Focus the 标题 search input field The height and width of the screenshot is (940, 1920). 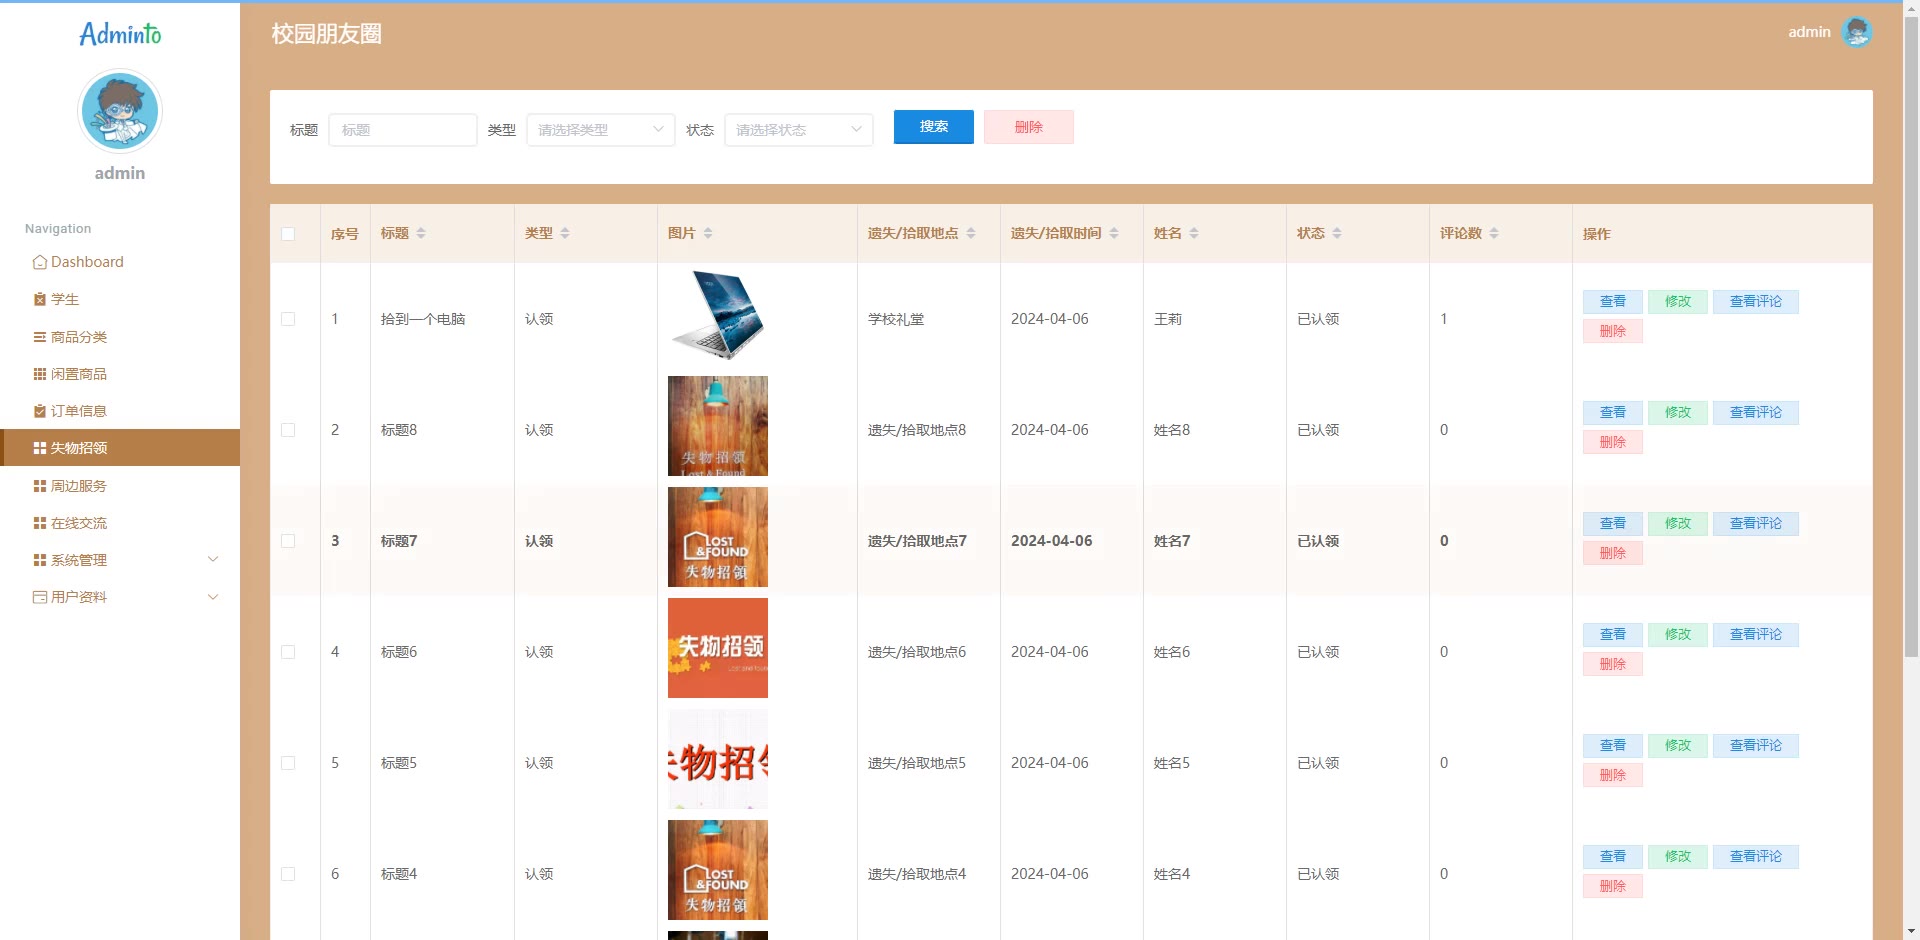pos(402,130)
